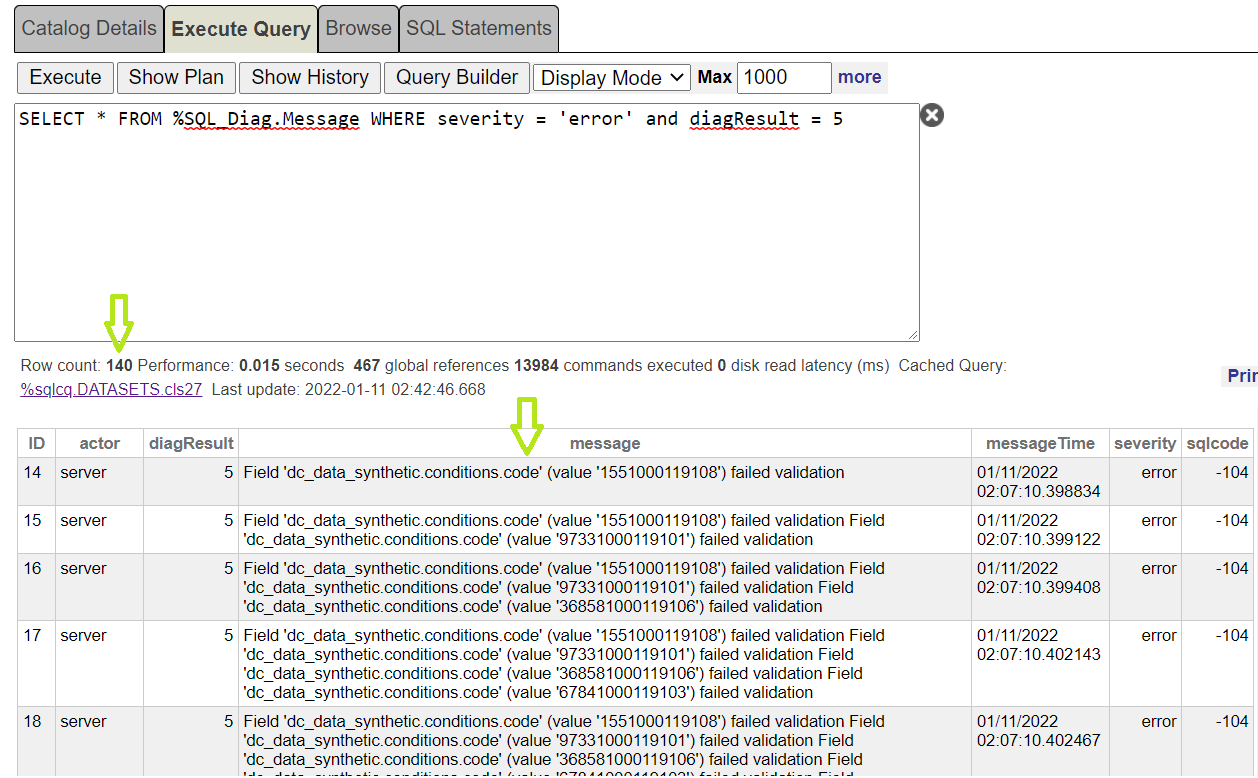Click the messageTime column header
Screen dimensions: 1258x778
[x=1040, y=443]
